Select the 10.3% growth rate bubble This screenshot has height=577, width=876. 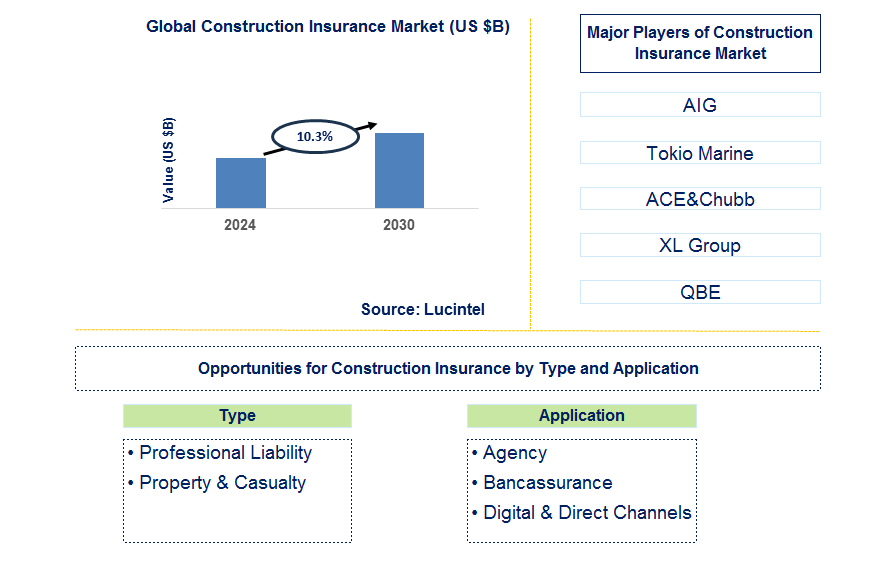click(x=315, y=137)
